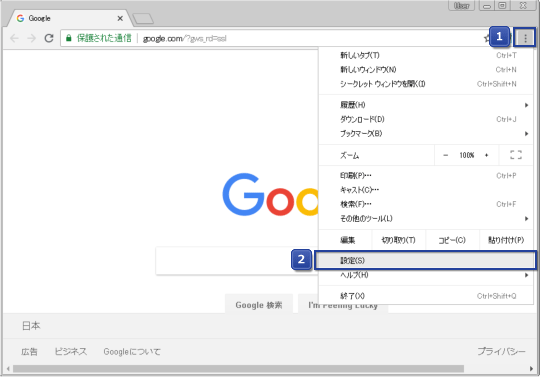Open the Googleについて footer link
This screenshot has height=377, width=540.
(x=132, y=352)
